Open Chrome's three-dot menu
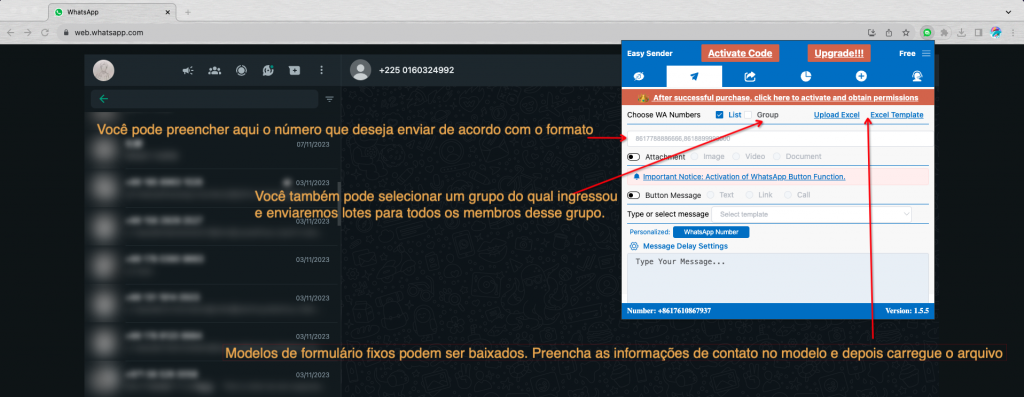The height and width of the screenshot is (397, 1024). point(1013,32)
